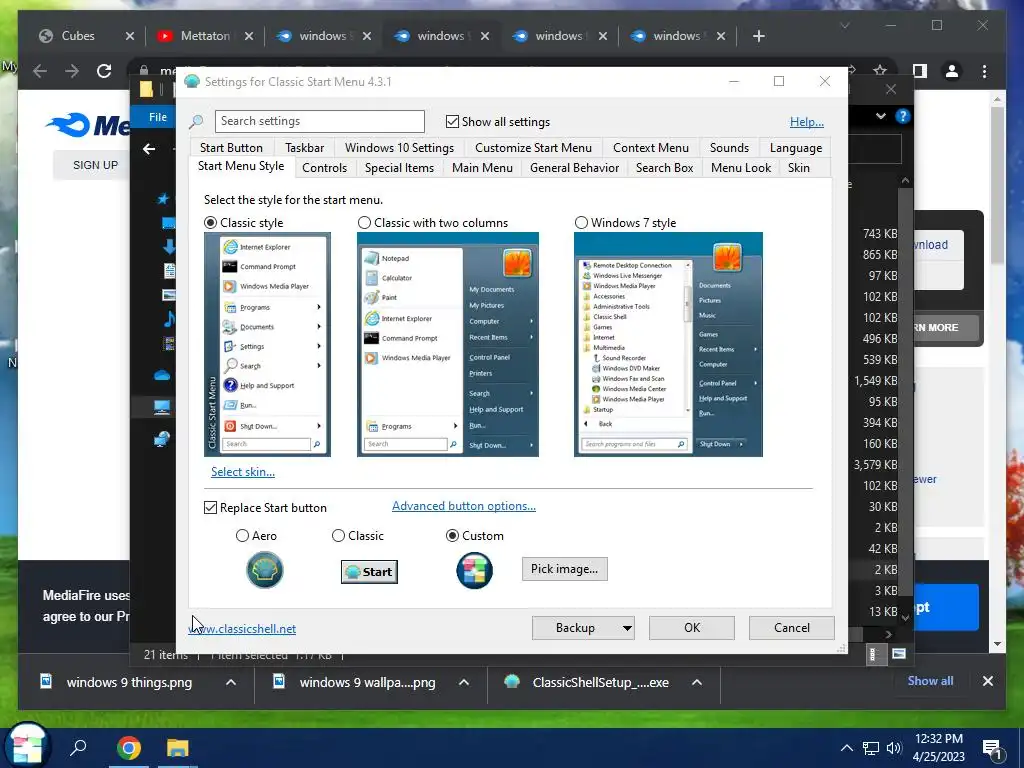Open the Windows 10 Settings tab
The height and width of the screenshot is (768, 1024).
coord(399,148)
